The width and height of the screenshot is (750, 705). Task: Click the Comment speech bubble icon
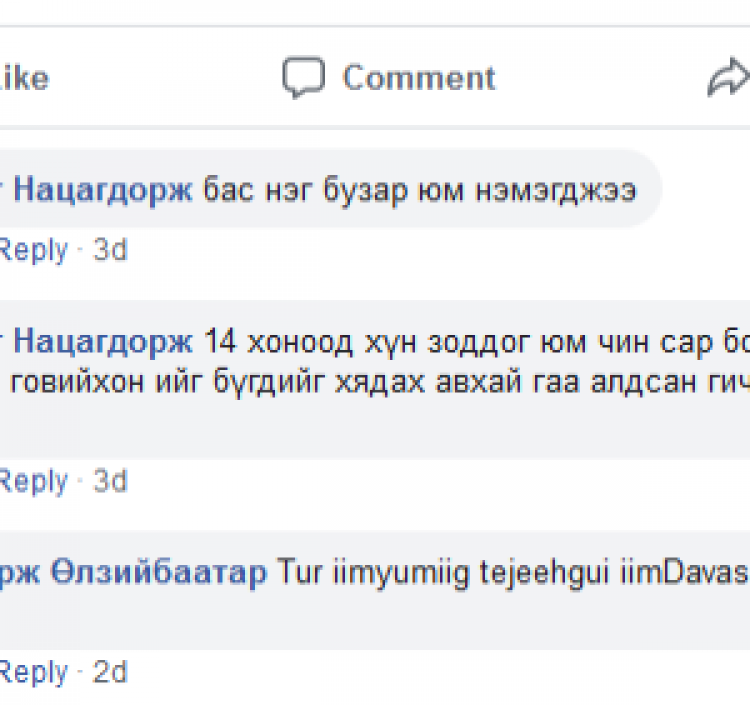coord(303,77)
